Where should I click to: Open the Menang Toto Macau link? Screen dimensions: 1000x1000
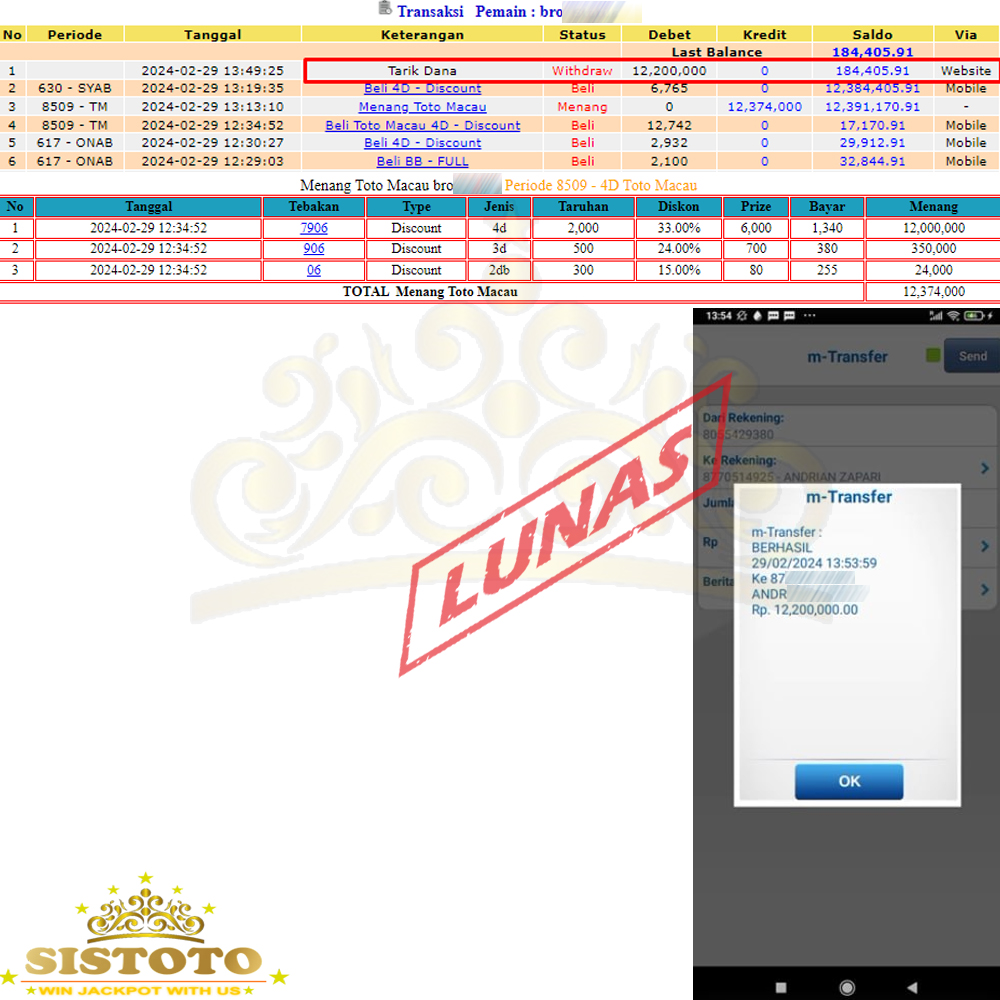click(x=422, y=107)
